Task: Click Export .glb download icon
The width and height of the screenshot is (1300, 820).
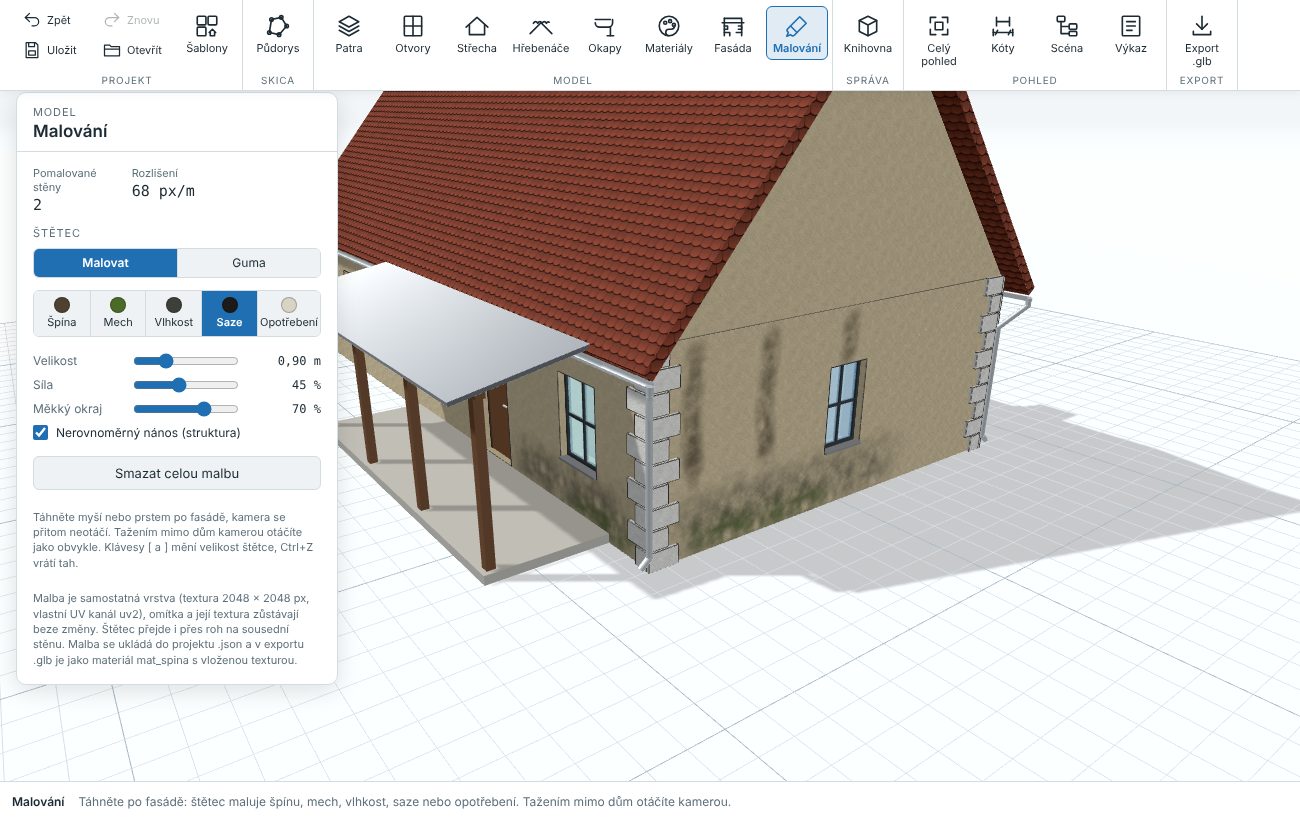Action: (1202, 25)
